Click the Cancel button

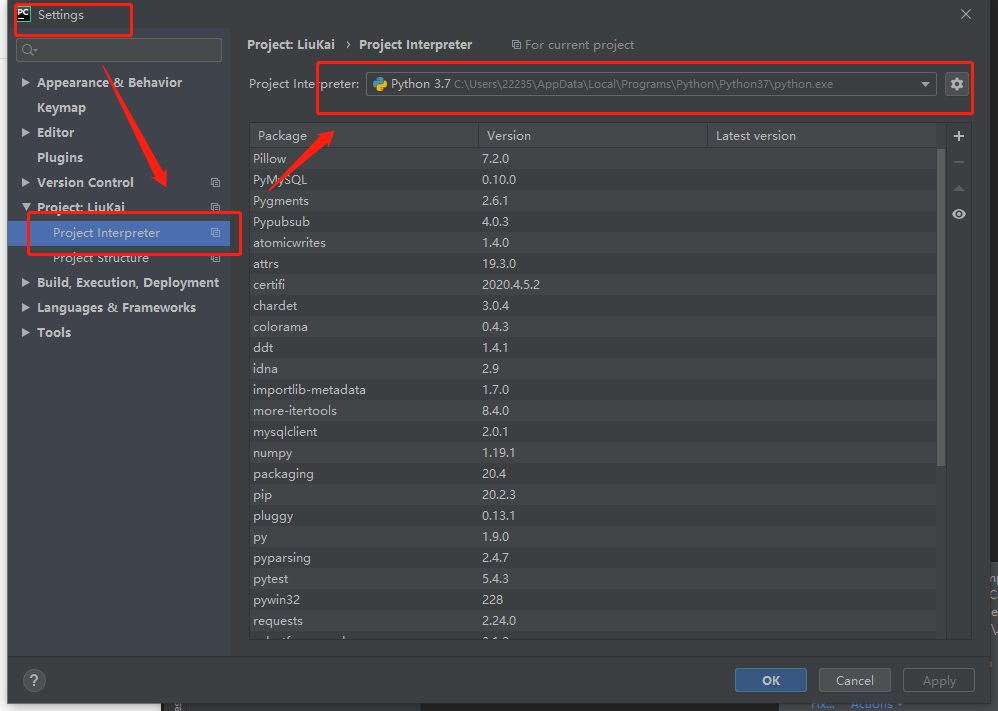click(855, 680)
